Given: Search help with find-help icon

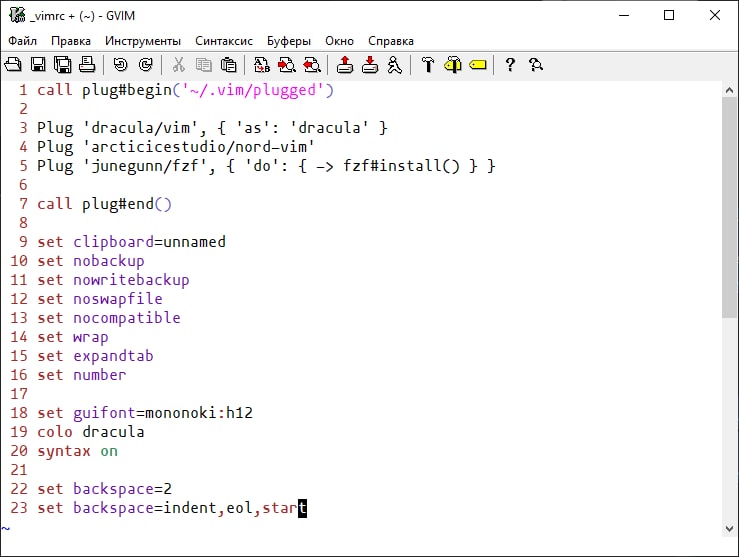Looking at the screenshot, I should [x=535, y=65].
